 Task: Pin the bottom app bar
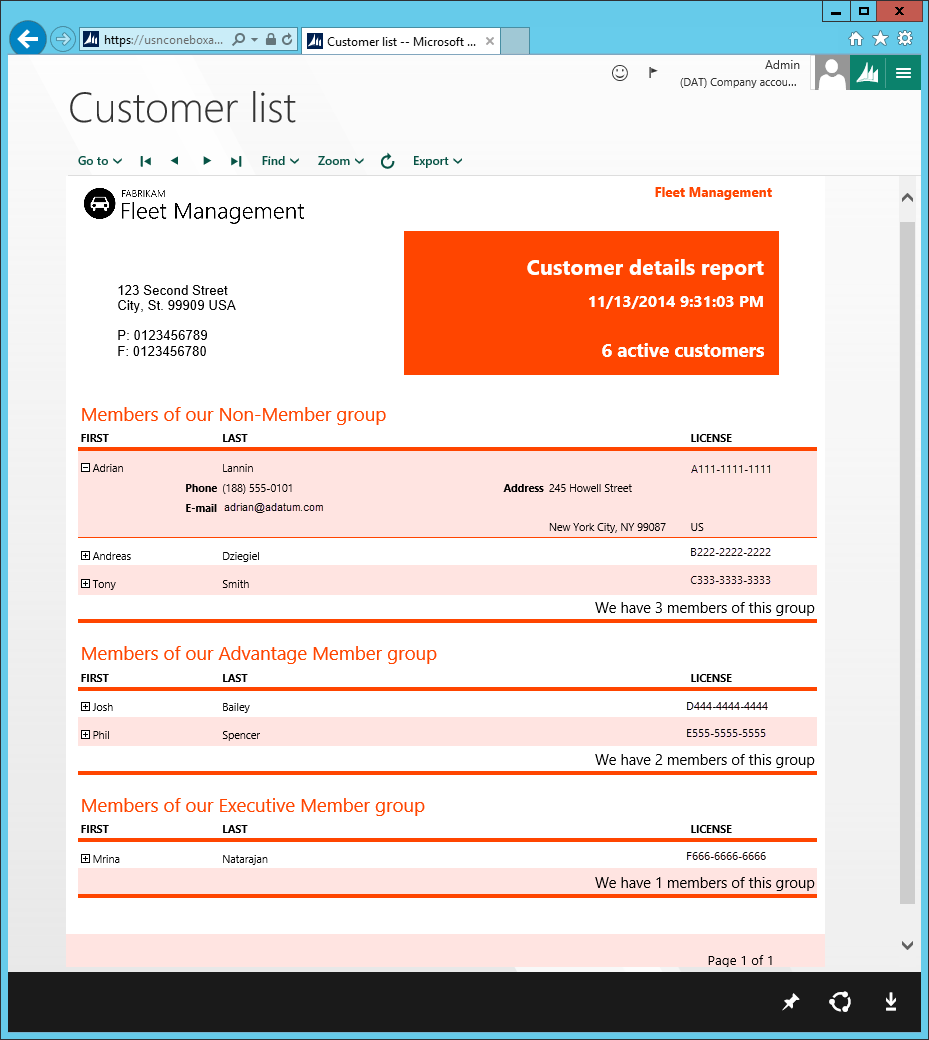coord(791,1002)
